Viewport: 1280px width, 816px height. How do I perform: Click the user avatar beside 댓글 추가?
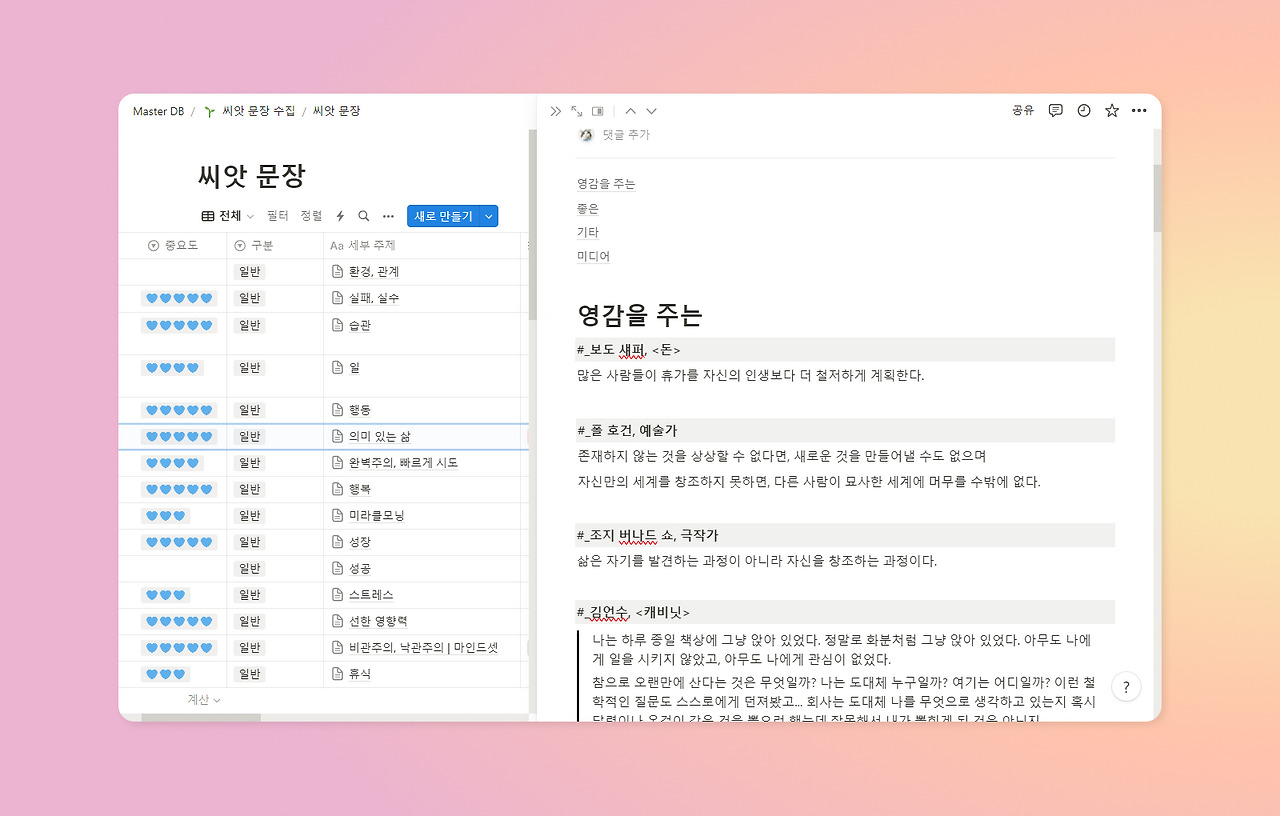586,135
